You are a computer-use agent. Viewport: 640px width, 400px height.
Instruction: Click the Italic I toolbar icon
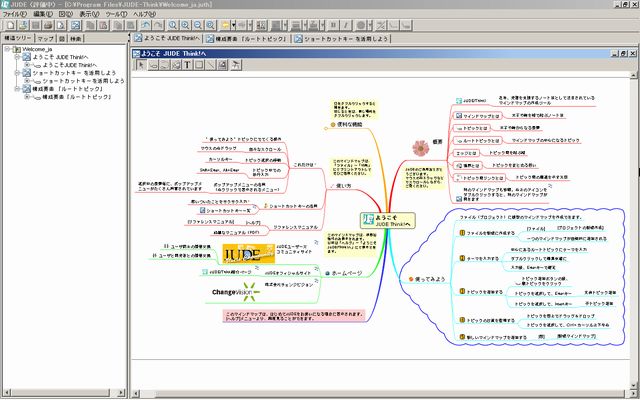click(x=345, y=25)
